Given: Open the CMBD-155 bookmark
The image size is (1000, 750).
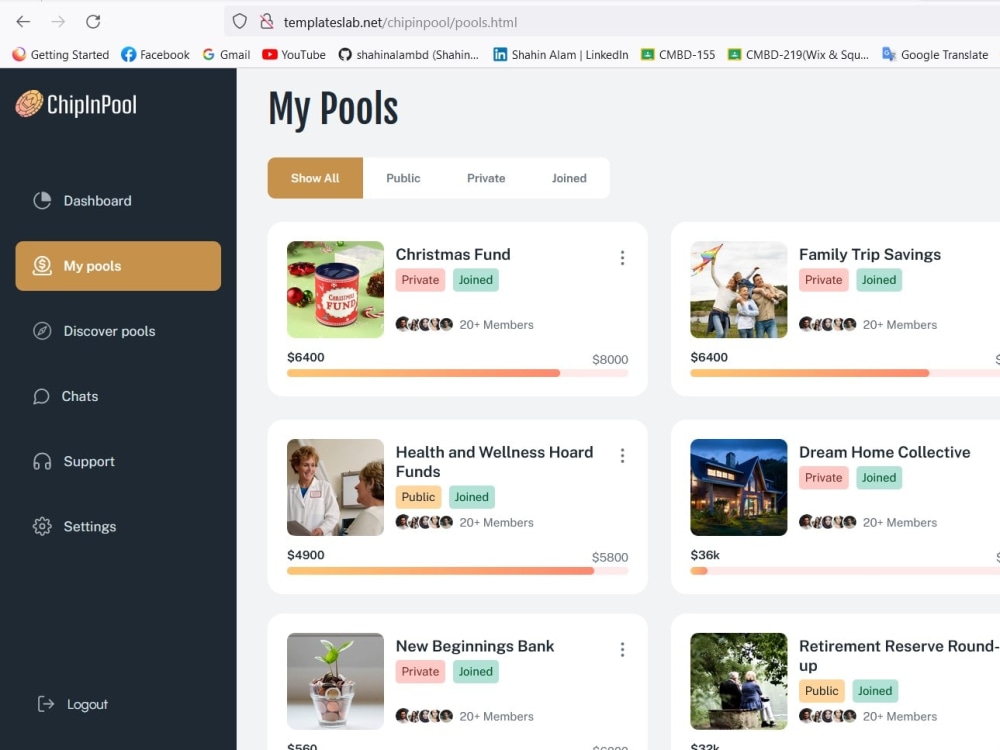Looking at the screenshot, I should coord(678,55).
